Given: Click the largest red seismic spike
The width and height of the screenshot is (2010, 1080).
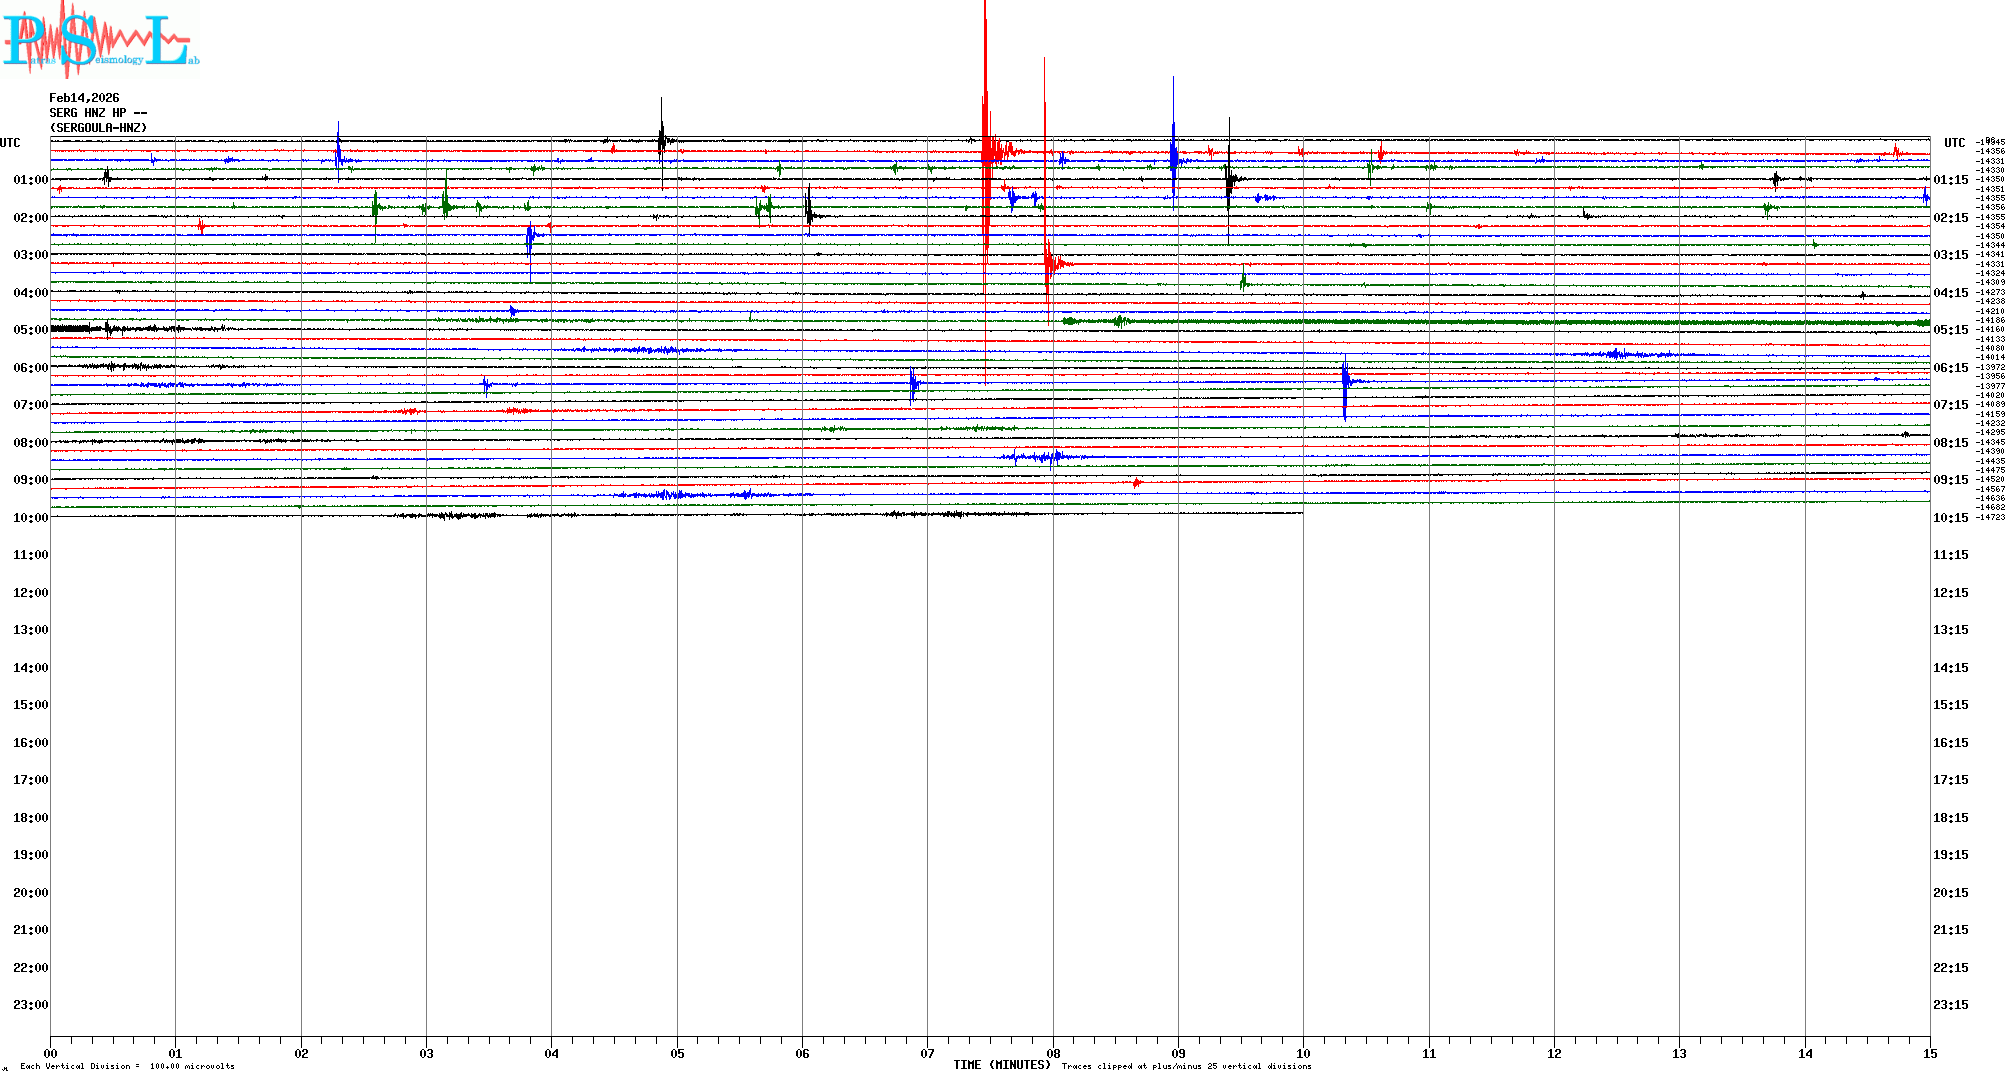Looking at the screenshot, I should 986,120.
